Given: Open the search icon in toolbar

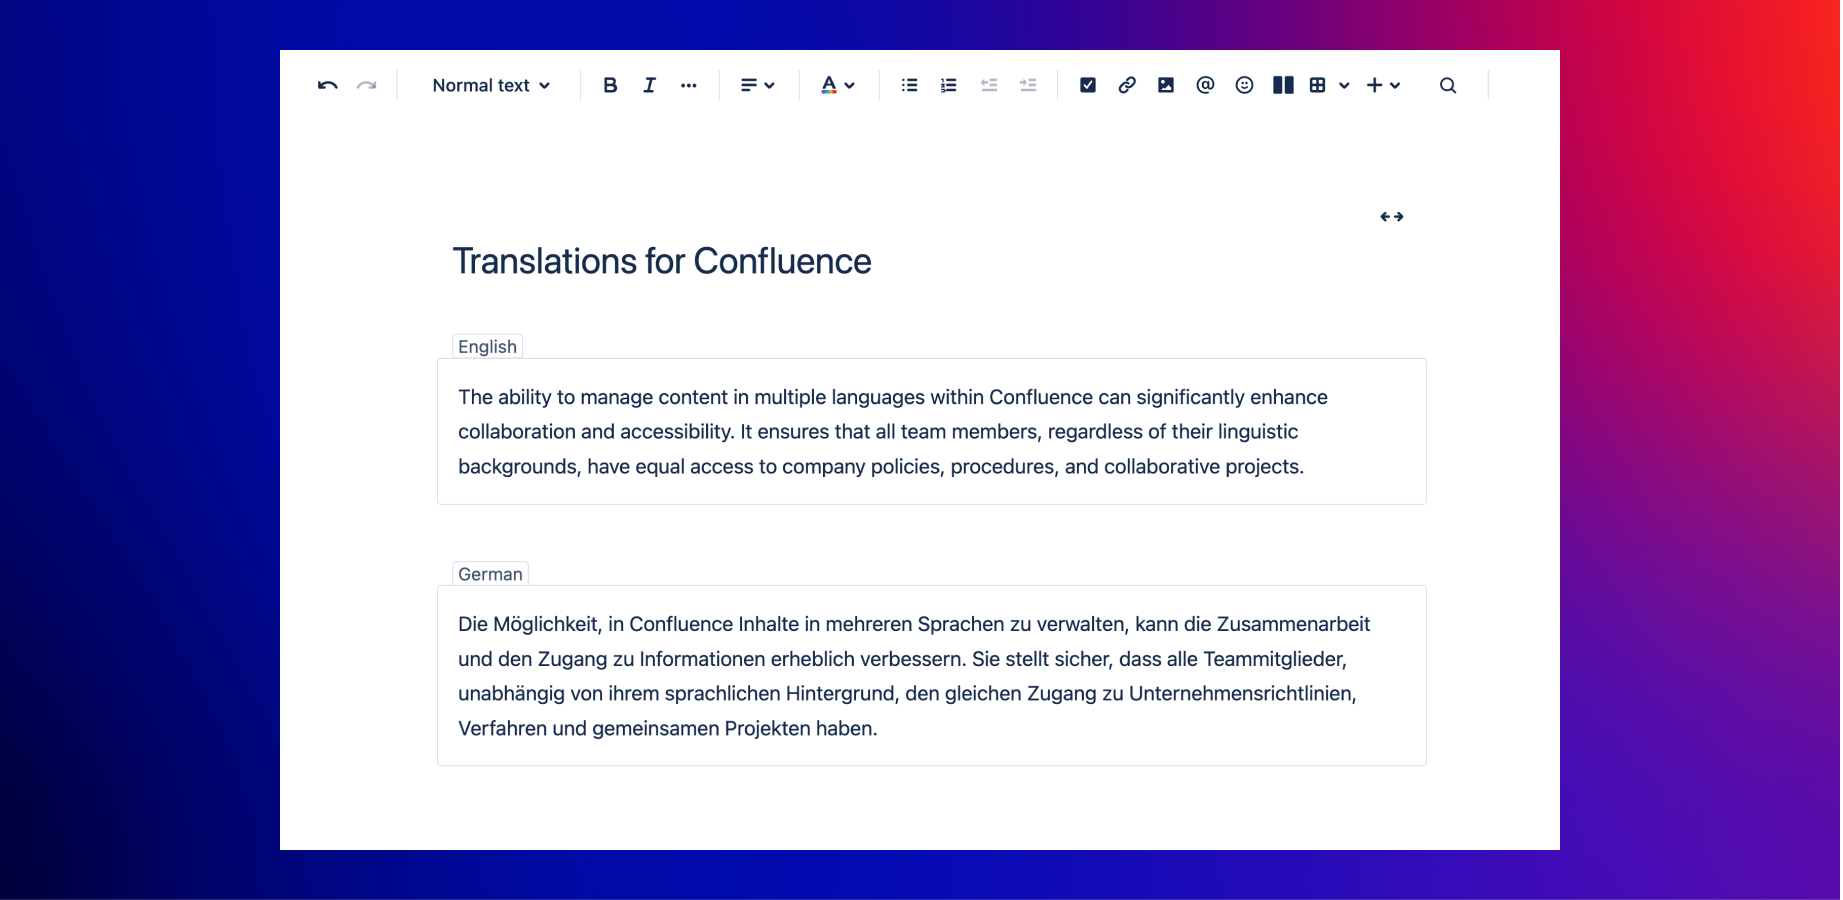Looking at the screenshot, I should click(1448, 86).
